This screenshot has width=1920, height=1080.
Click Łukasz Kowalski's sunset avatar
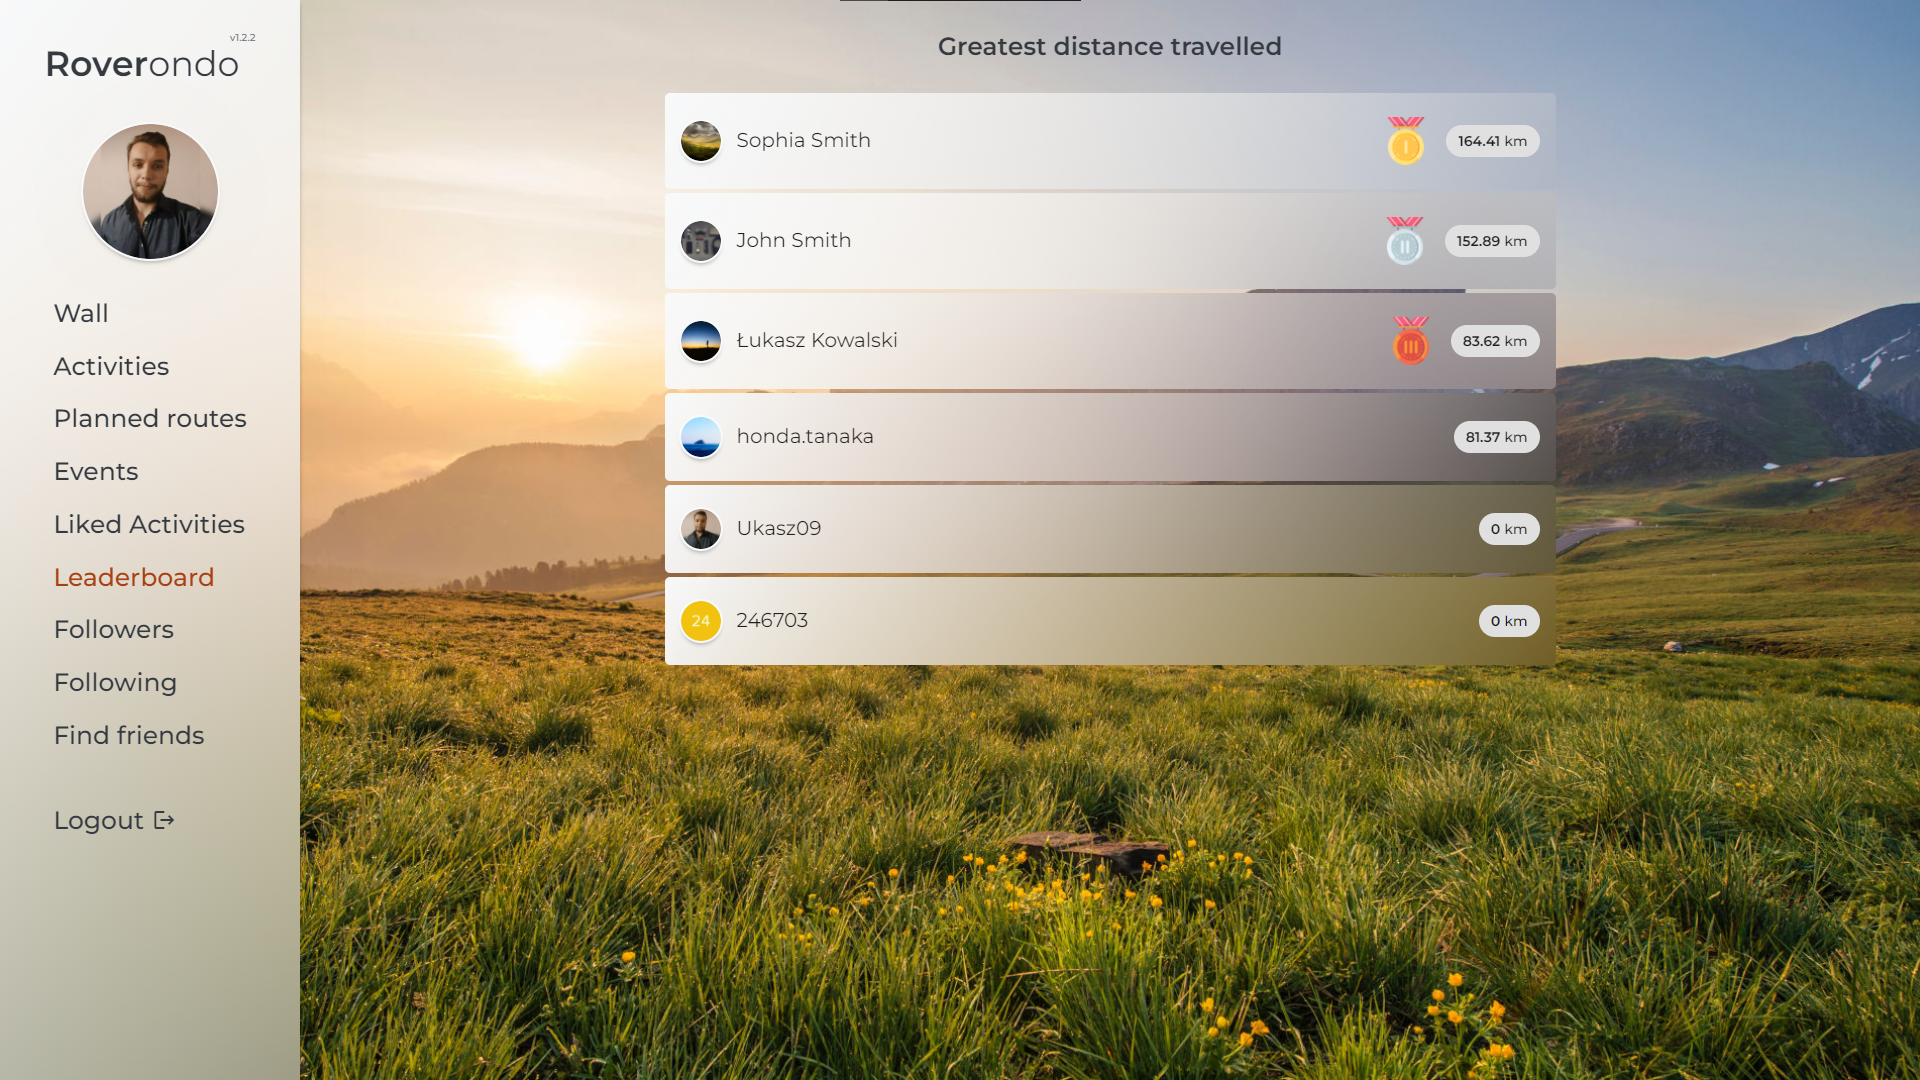(x=701, y=341)
